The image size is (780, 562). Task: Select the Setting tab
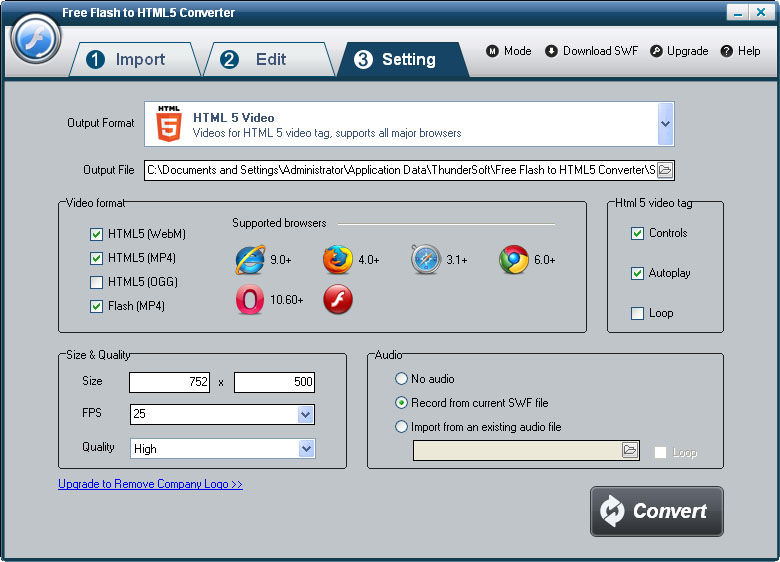(403, 59)
